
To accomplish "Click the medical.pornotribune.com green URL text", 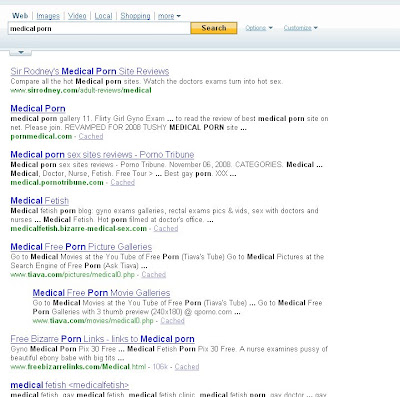I will click(x=57, y=182).
